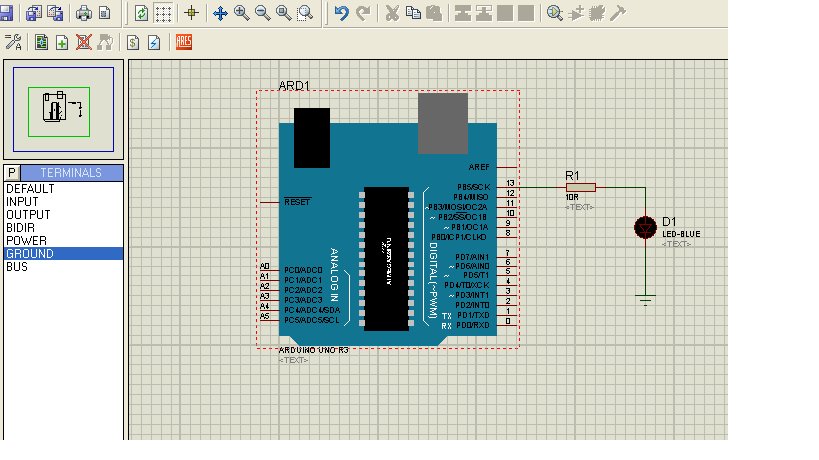Toggle the false origin crosshair
Image resolution: width=819 pixels, height=460 pixels.
pos(191,13)
